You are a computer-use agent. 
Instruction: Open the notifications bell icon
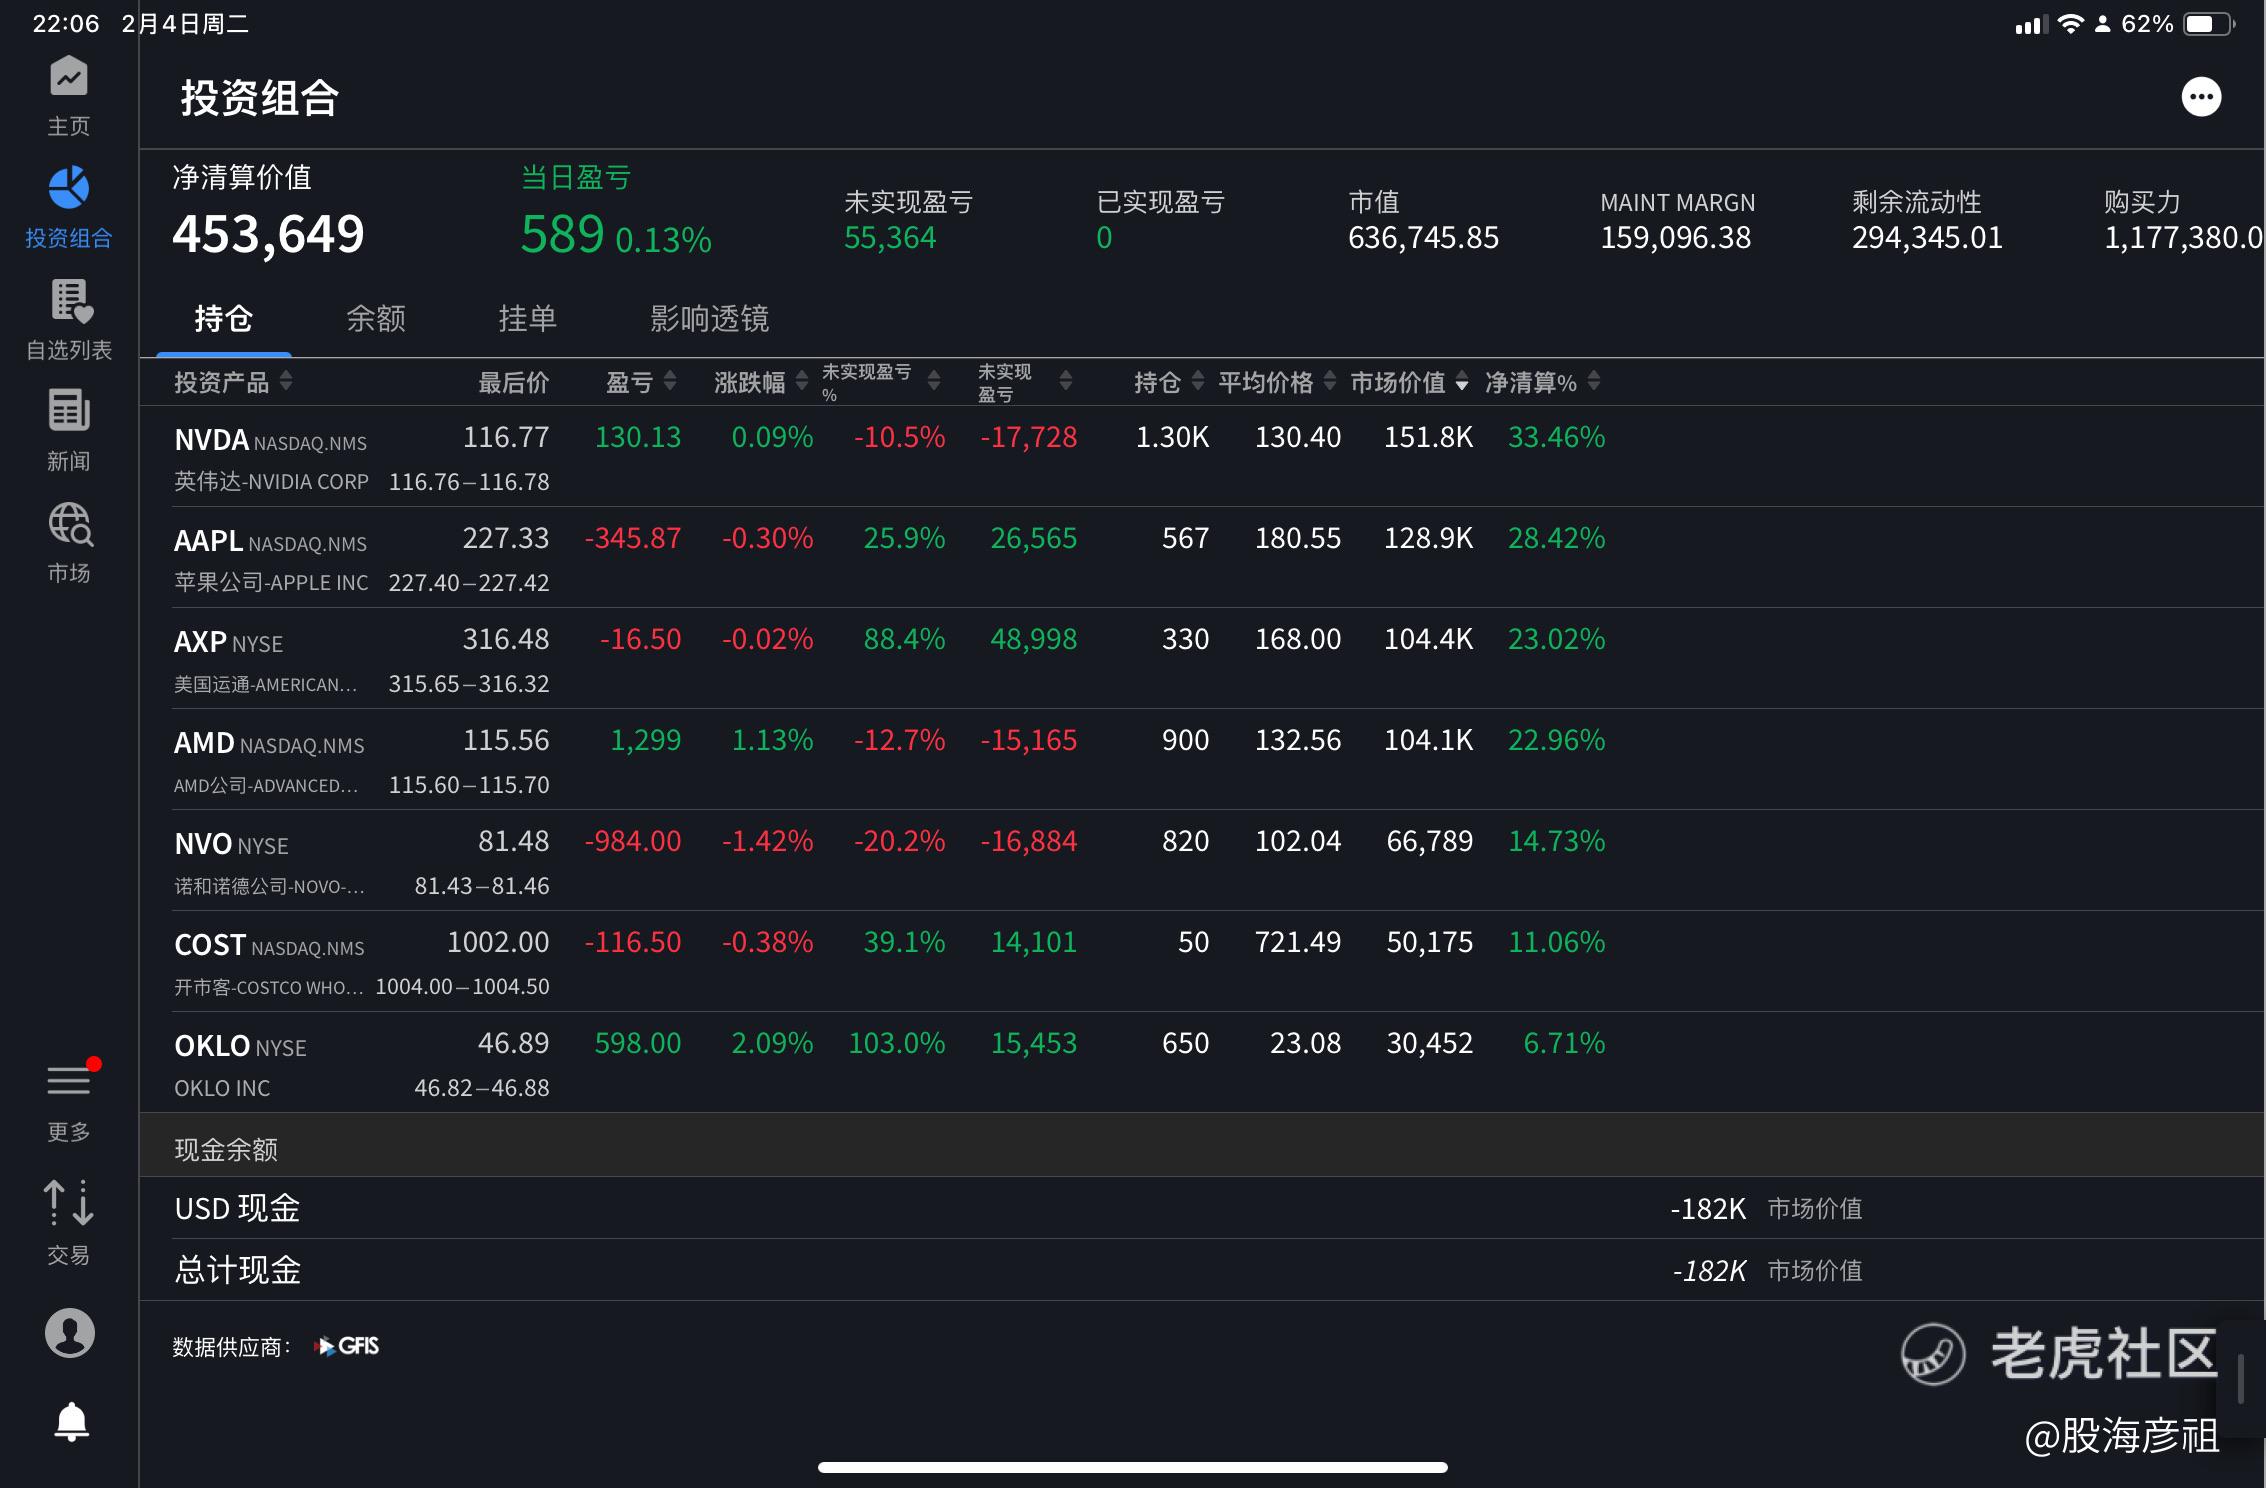click(x=71, y=1421)
